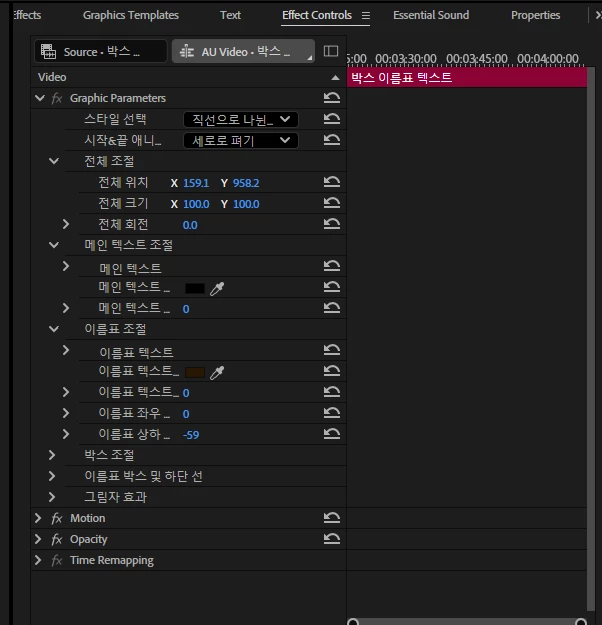Reset 메인 텍스트 color parameter
This screenshot has height=625, width=602.
tap(332, 287)
